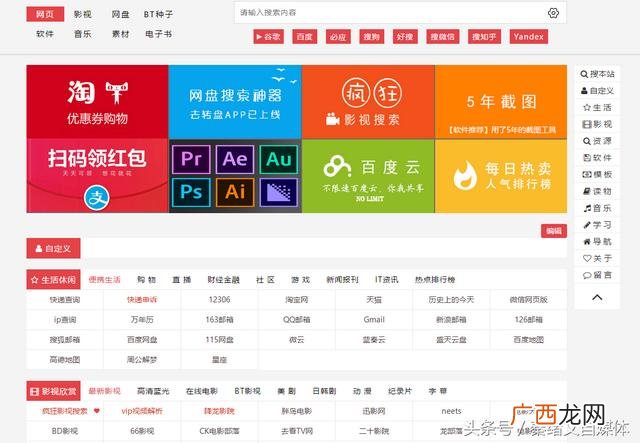Jump to sidebar 导航 item
Viewport: 640px width, 443px height.
597,242
